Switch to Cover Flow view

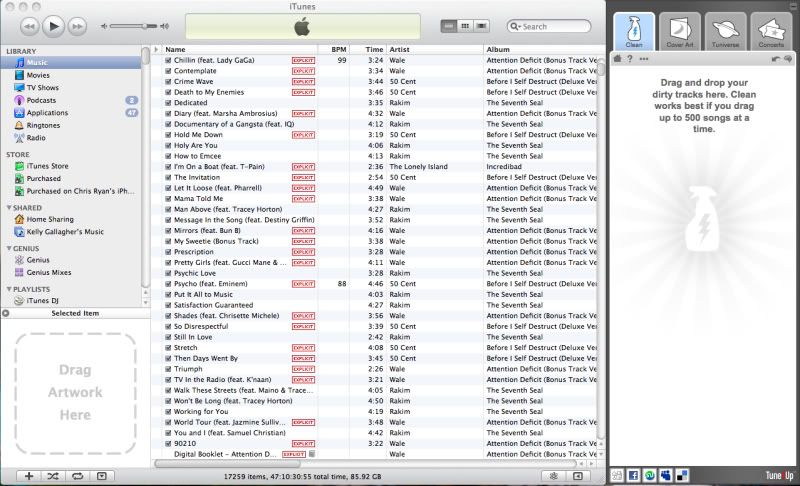tap(481, 26)
